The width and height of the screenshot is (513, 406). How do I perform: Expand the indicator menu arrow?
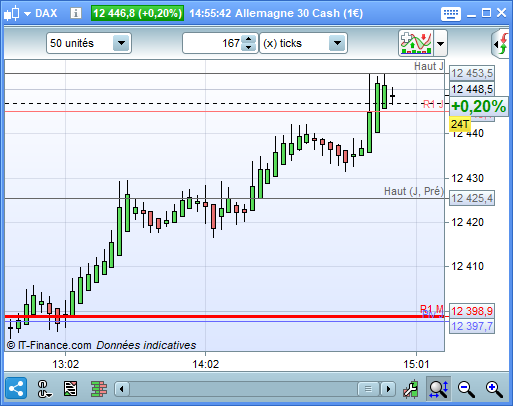click(440, 43)
